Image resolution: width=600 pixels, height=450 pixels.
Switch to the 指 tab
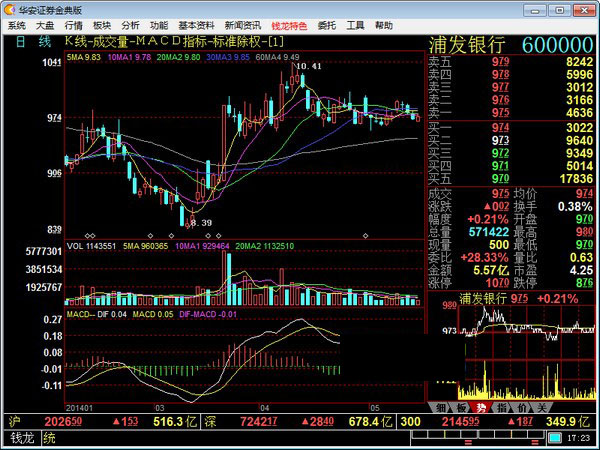coord(502,408)
